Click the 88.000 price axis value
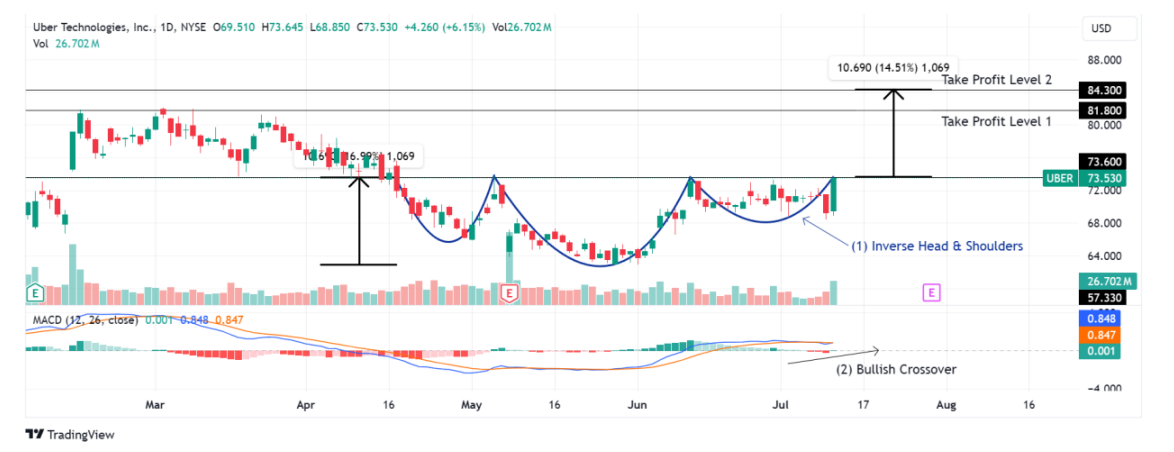Viewport: 1174px width, 452px height. [1104, 61]
